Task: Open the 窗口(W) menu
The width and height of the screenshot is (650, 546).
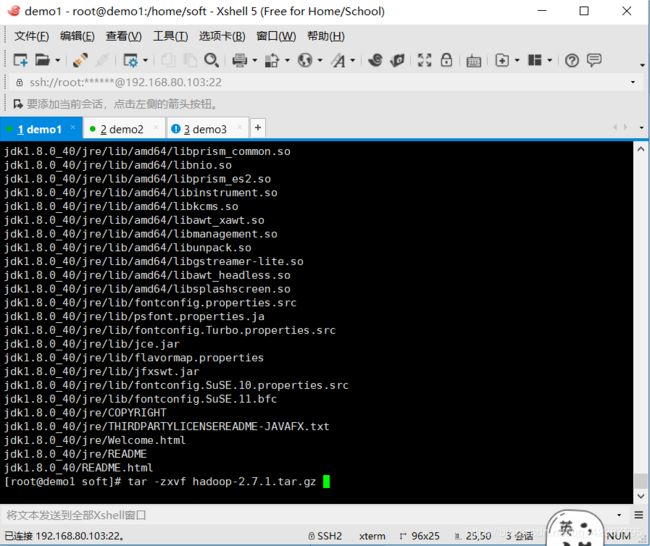Action: point(276,36)
